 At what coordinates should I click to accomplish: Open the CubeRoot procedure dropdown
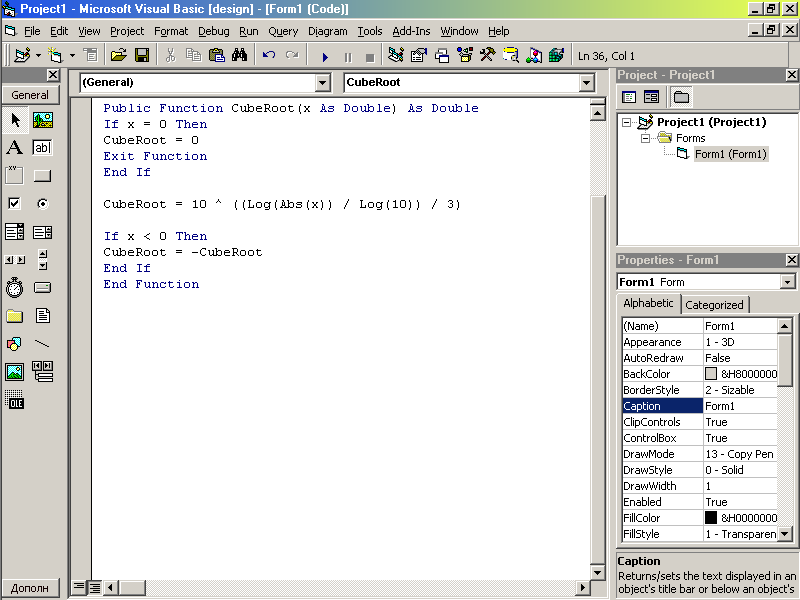587,83
